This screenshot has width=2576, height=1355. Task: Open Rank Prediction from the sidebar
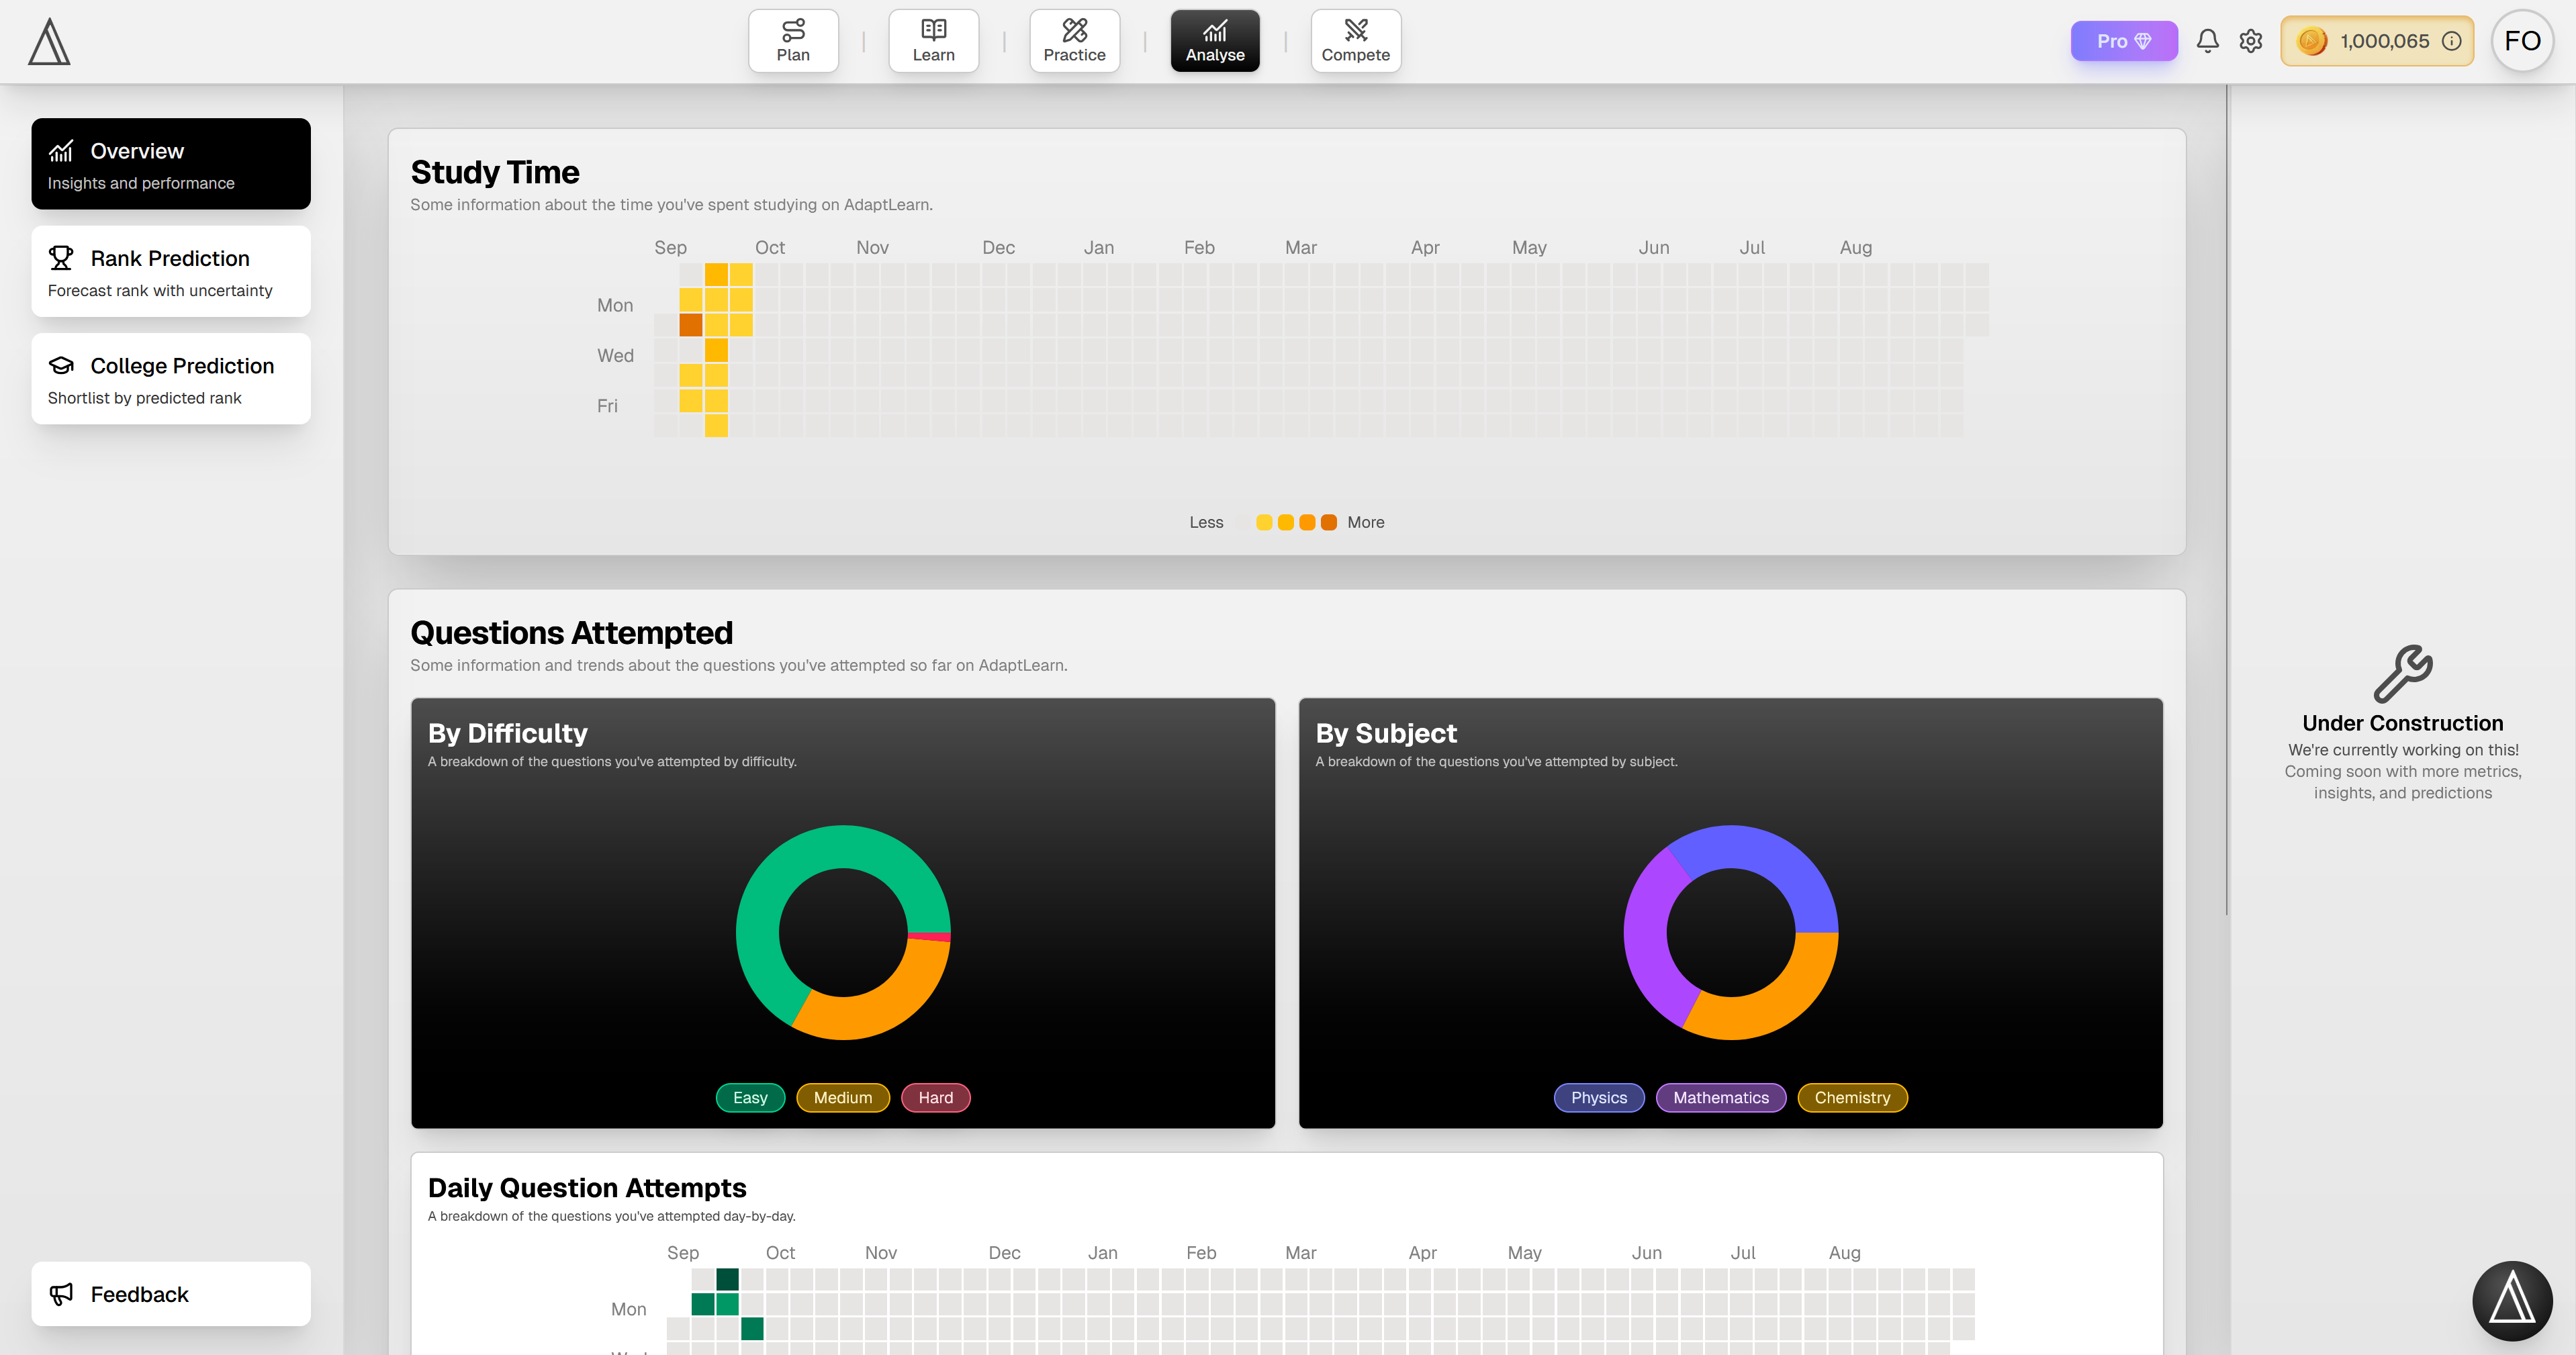tap(170, 271)
